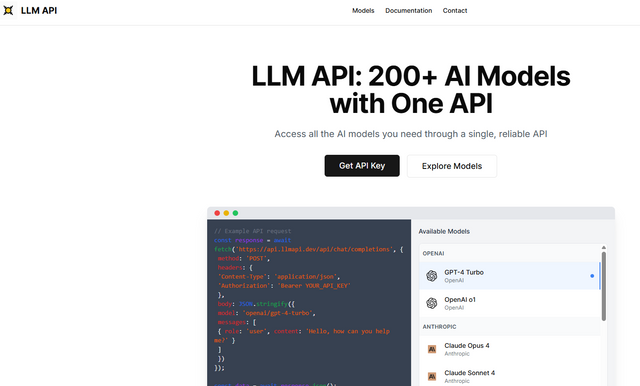This screenshot has height=386, width=640.
Task: Click the OpenAI logo beside GPT-4 Turbo
Action: (x=431, y=276)
